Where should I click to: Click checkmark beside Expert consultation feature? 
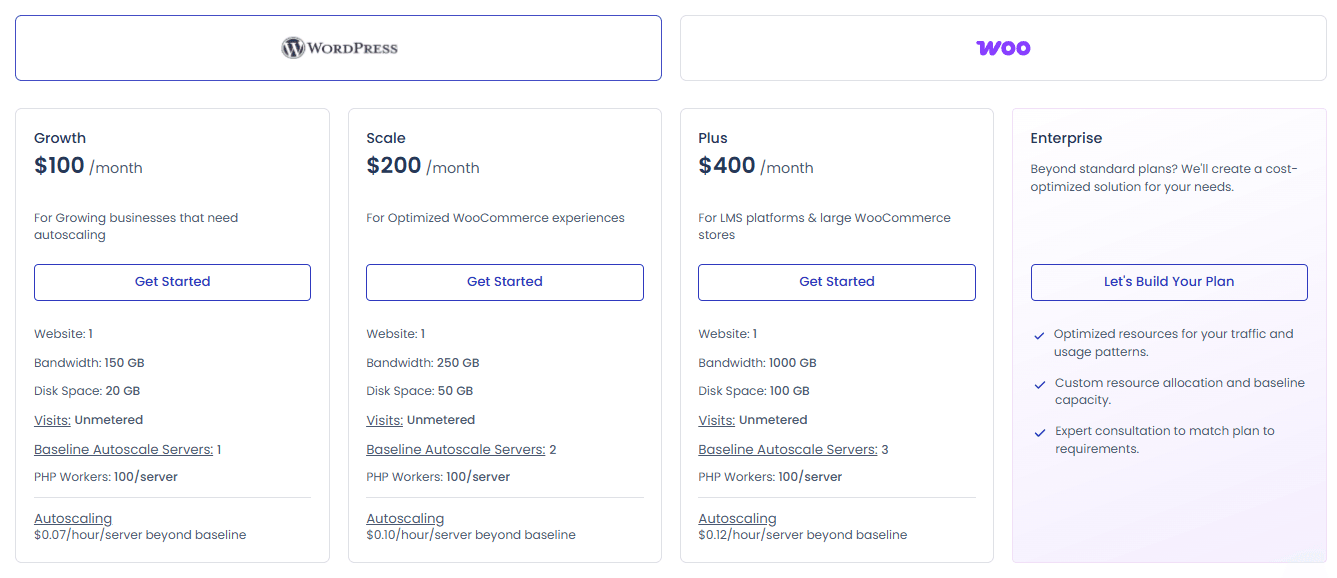pyautogui.click(x=1040, y=433)
